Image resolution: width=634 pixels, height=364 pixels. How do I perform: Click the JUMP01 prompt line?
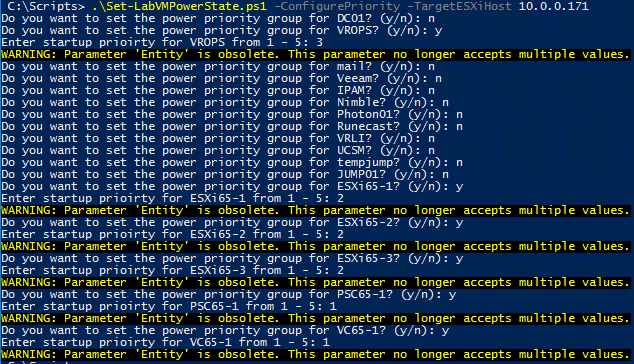pyautogui.click(x=225, y=174)
